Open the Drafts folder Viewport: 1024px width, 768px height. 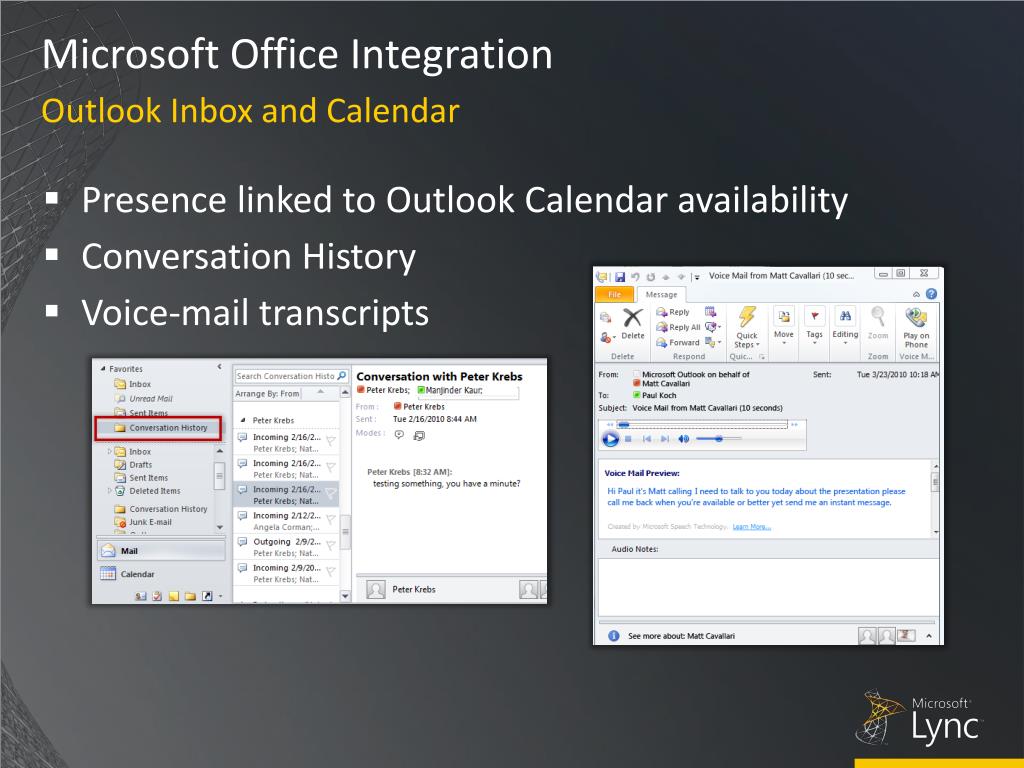pos(133,465)
